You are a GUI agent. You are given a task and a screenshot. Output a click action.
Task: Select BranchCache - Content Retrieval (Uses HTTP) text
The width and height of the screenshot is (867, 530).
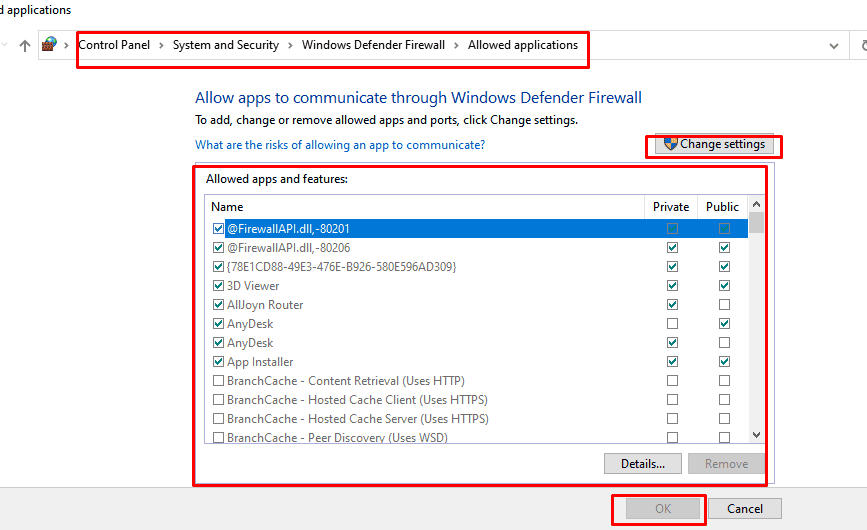pyautogui.click(x=346, y=381)
